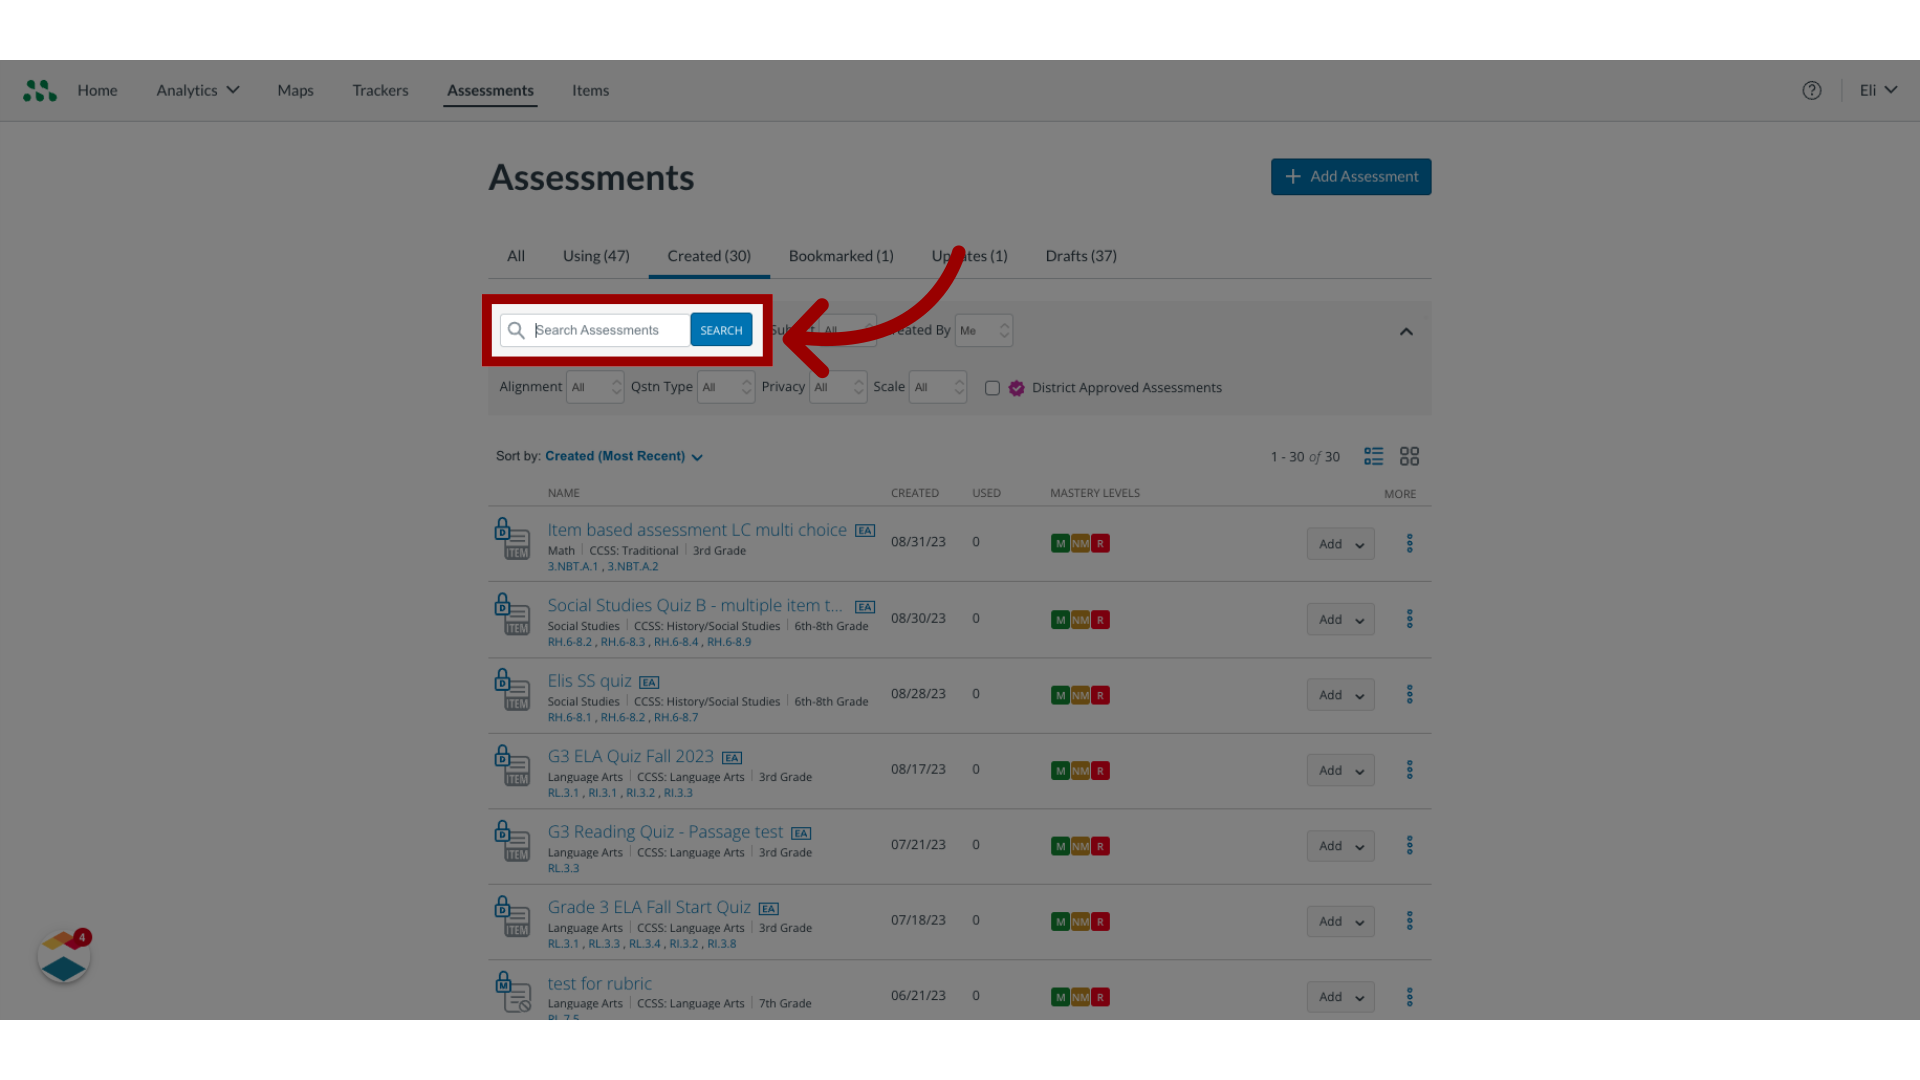Viewport: 1920px width, 1080px height.
Task: Expand the Privacy filter dropdown
Action: [x=835, y=386]
